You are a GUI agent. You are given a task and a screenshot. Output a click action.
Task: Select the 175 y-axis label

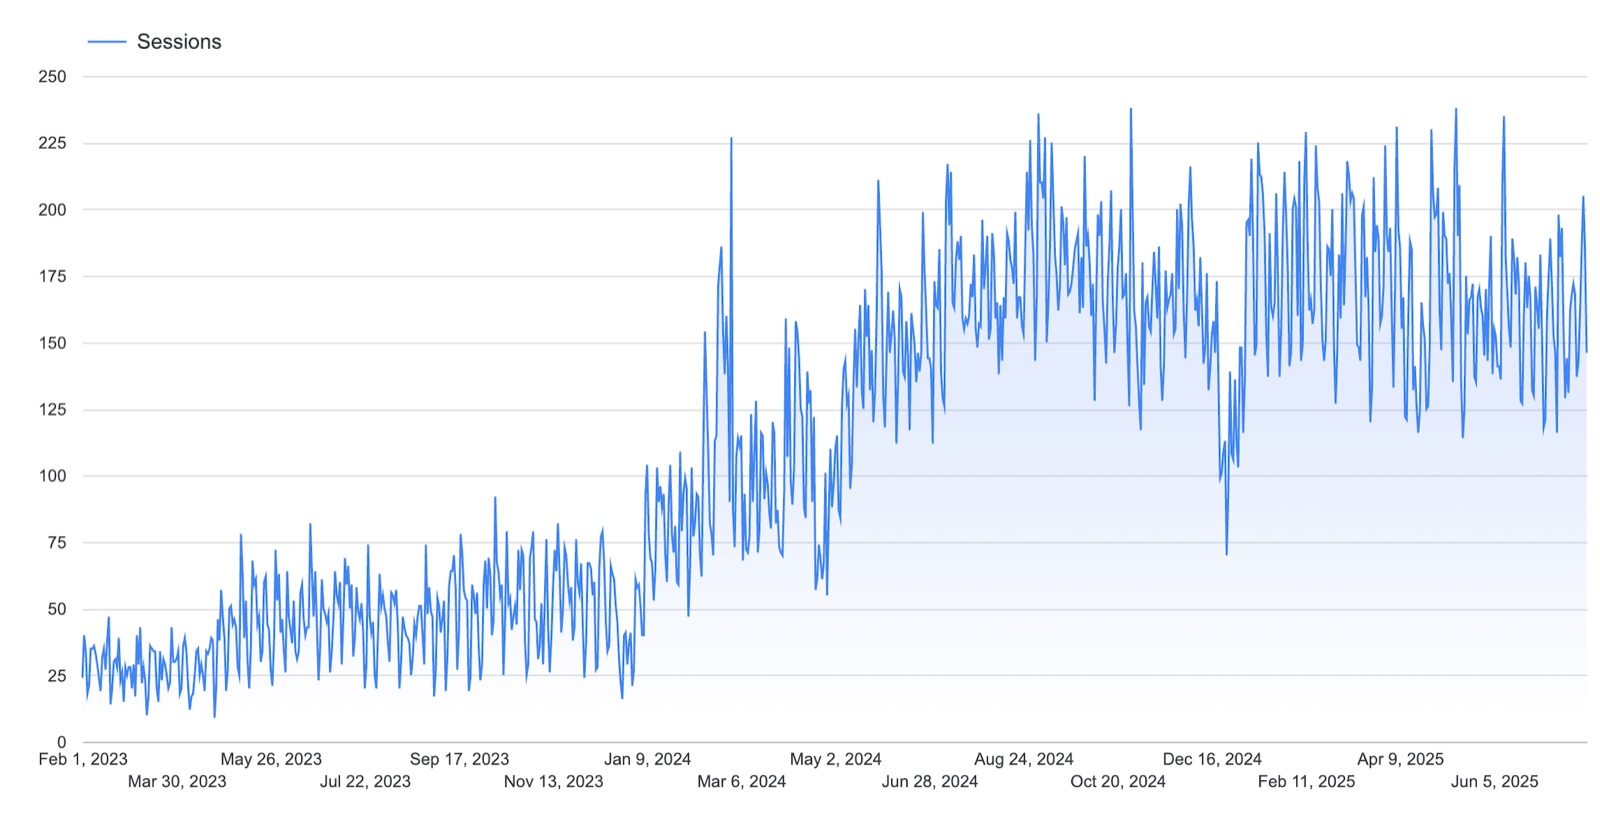[52, 276]
